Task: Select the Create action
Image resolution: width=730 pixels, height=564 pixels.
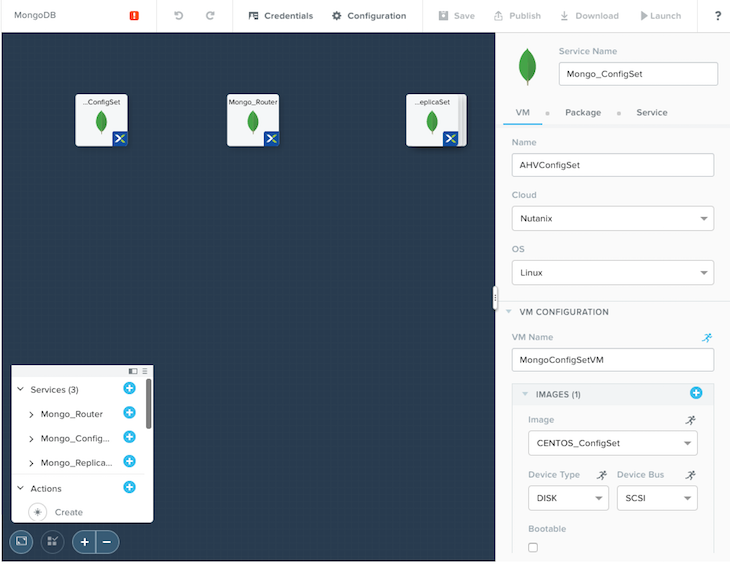Action: (x=69, y=512)
